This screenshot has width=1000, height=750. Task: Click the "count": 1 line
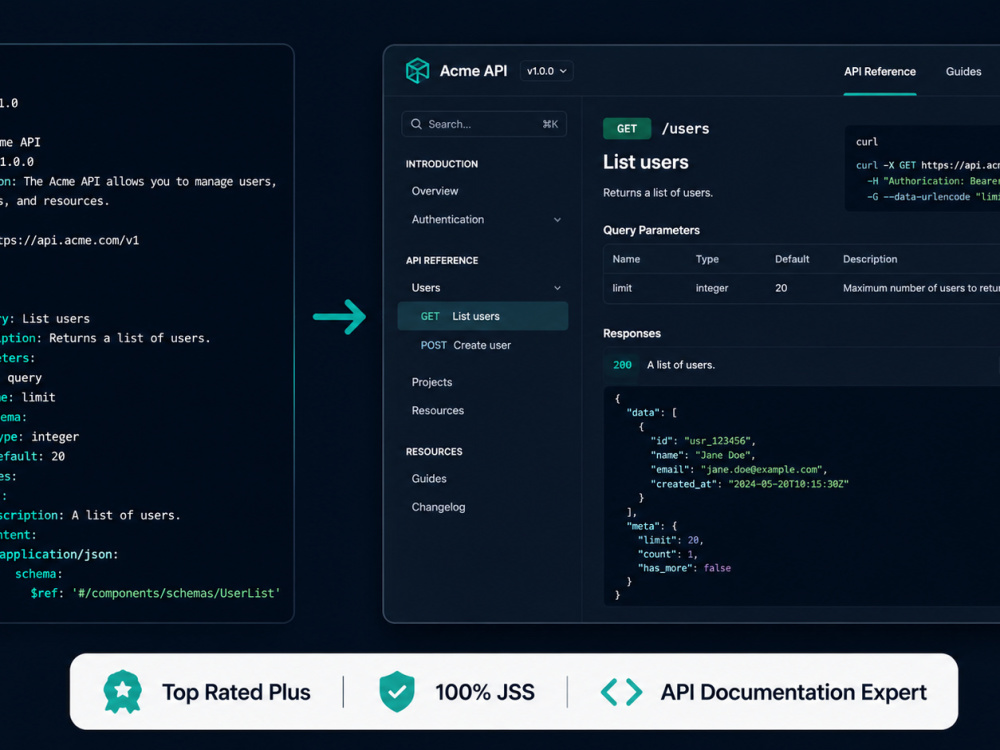pos(668,554)
